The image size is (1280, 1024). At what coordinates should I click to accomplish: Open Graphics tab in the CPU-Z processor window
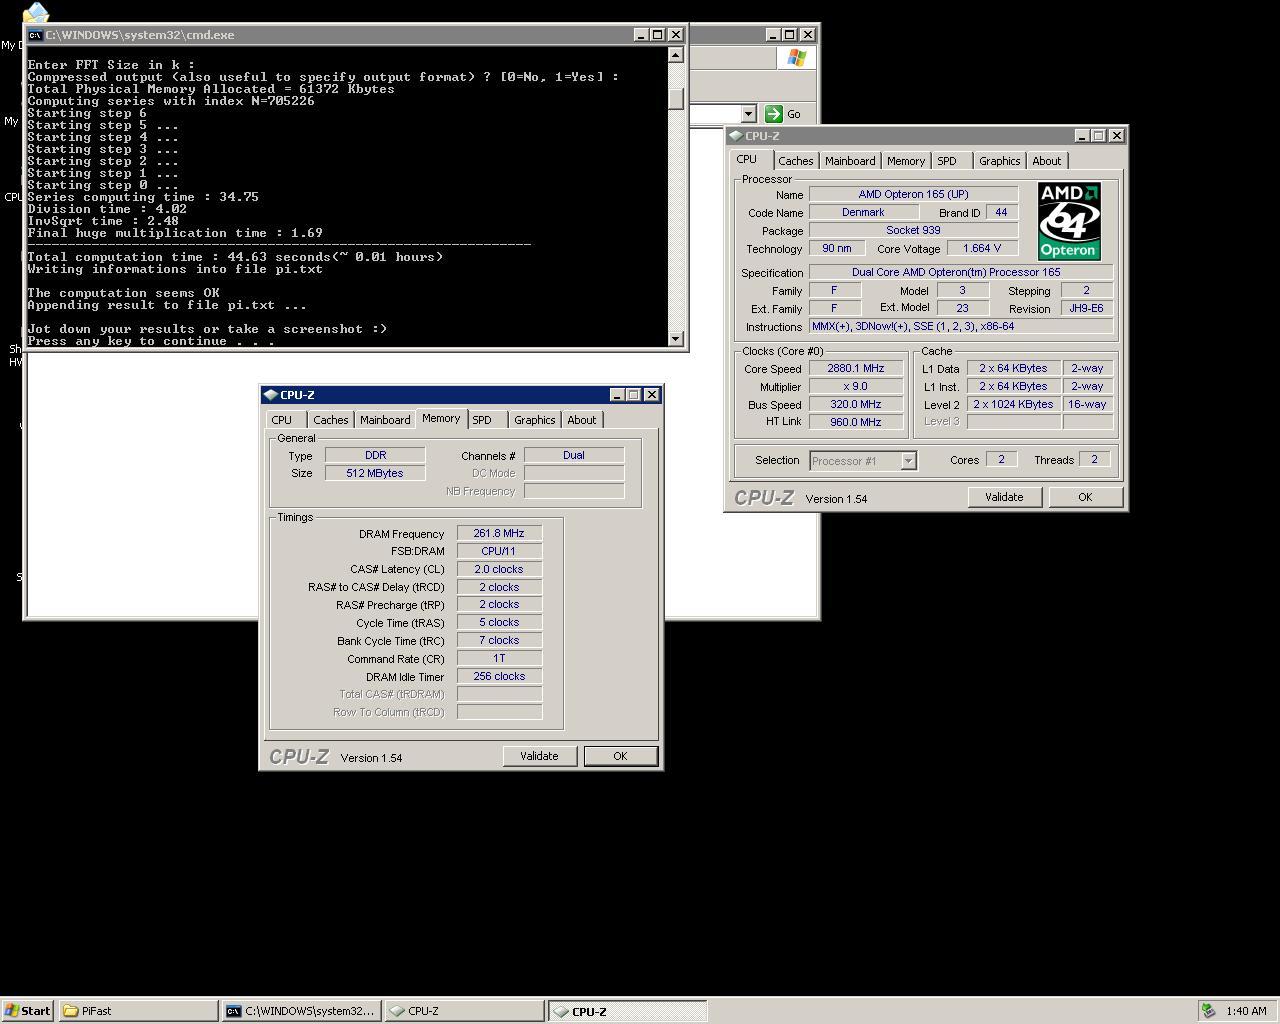(1000, 161)
